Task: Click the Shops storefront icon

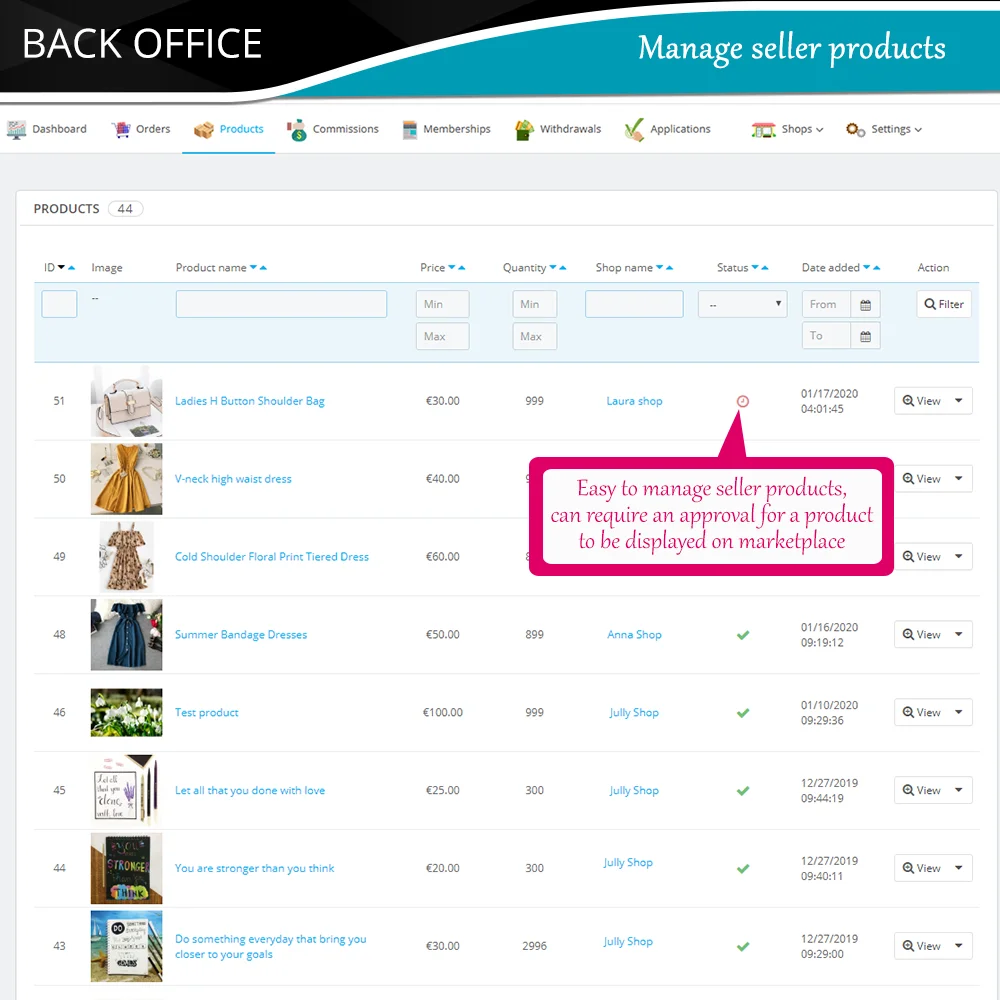Action: click(762, 128)
